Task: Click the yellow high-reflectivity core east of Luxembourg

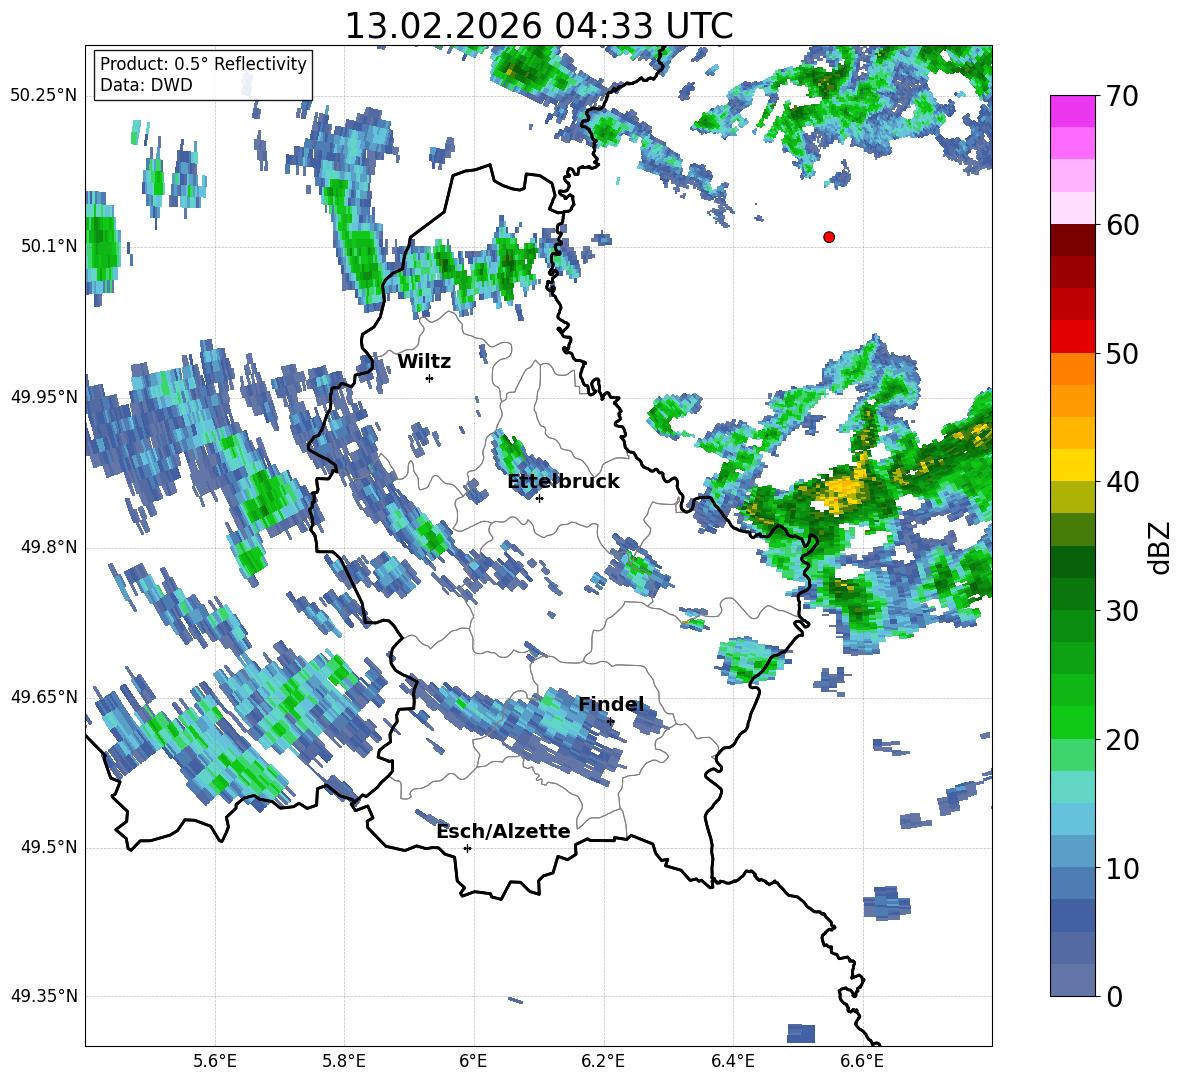Action: point(844,489)
